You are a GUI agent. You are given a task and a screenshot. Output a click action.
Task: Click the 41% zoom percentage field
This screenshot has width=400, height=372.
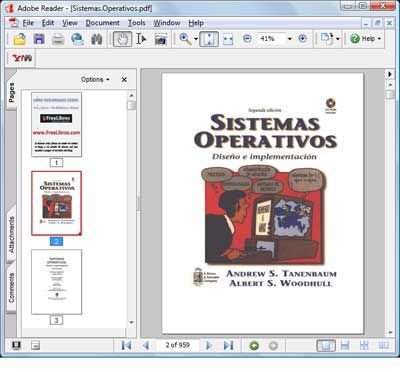click(271, 39)
